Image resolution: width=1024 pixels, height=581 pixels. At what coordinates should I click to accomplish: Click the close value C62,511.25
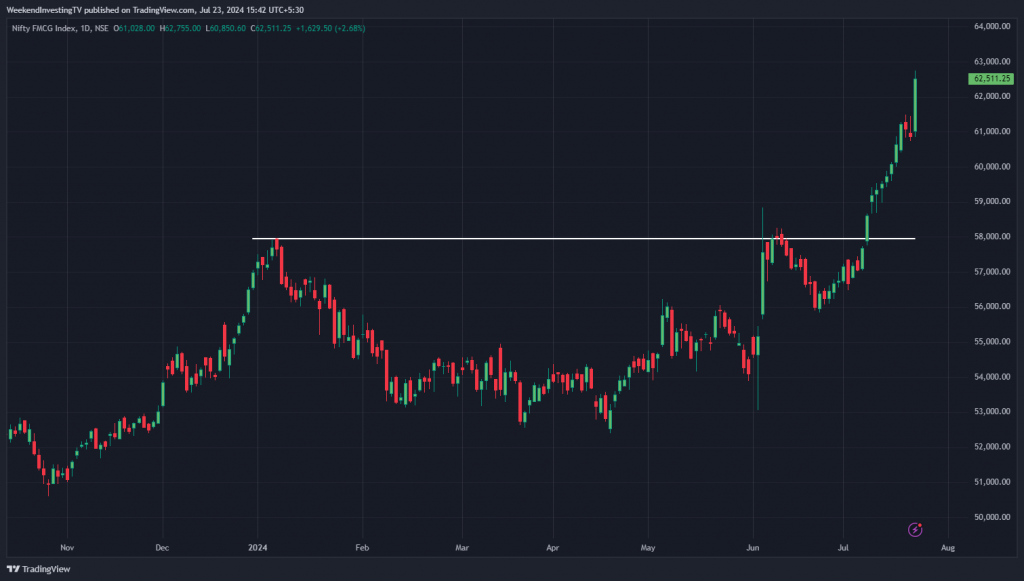pos(271,29)
